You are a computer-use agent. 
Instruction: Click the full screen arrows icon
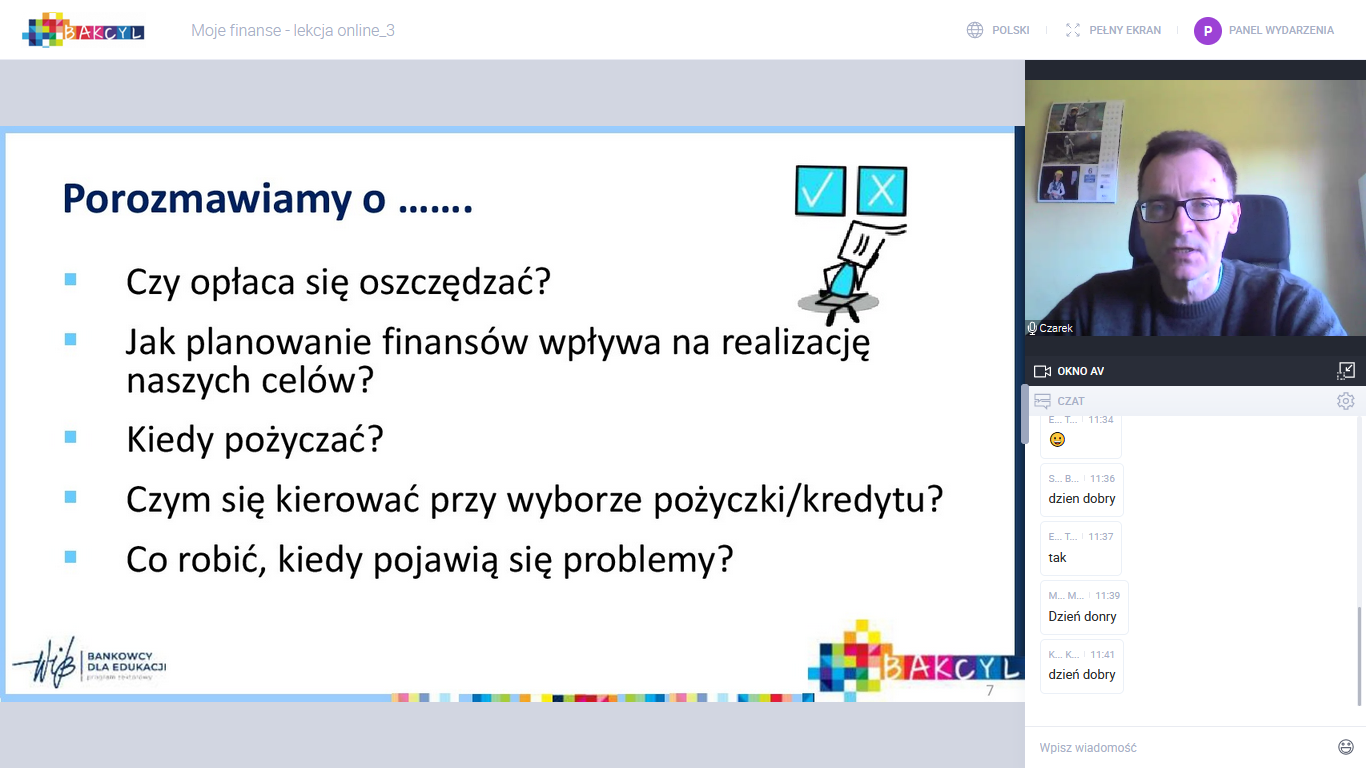point(1073,30)
